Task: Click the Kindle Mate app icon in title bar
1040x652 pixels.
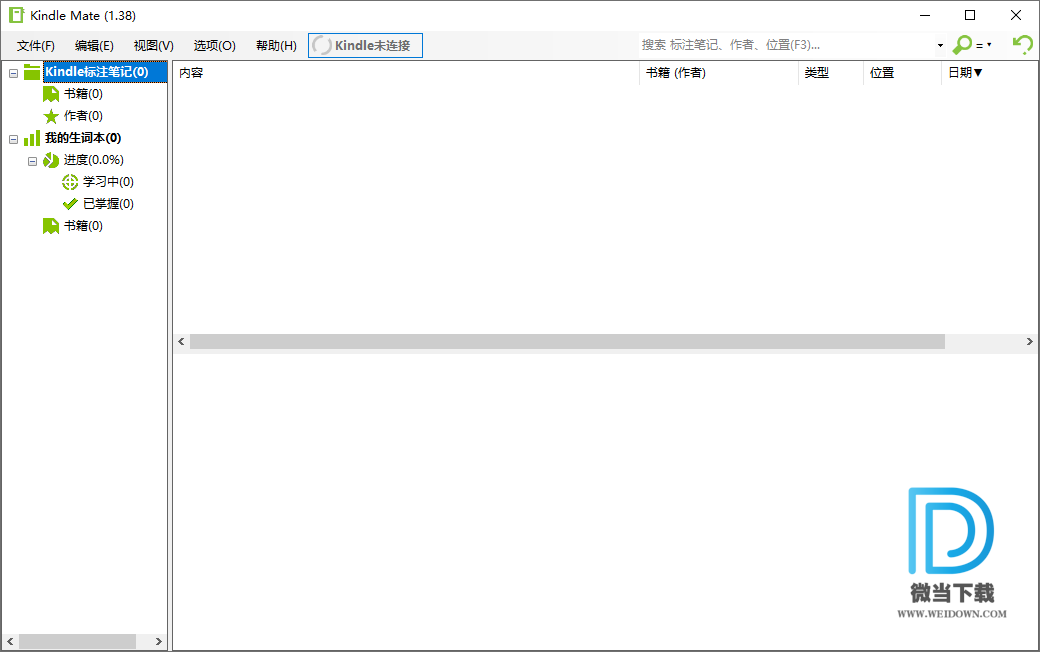Action: click(x=17, y=15)
